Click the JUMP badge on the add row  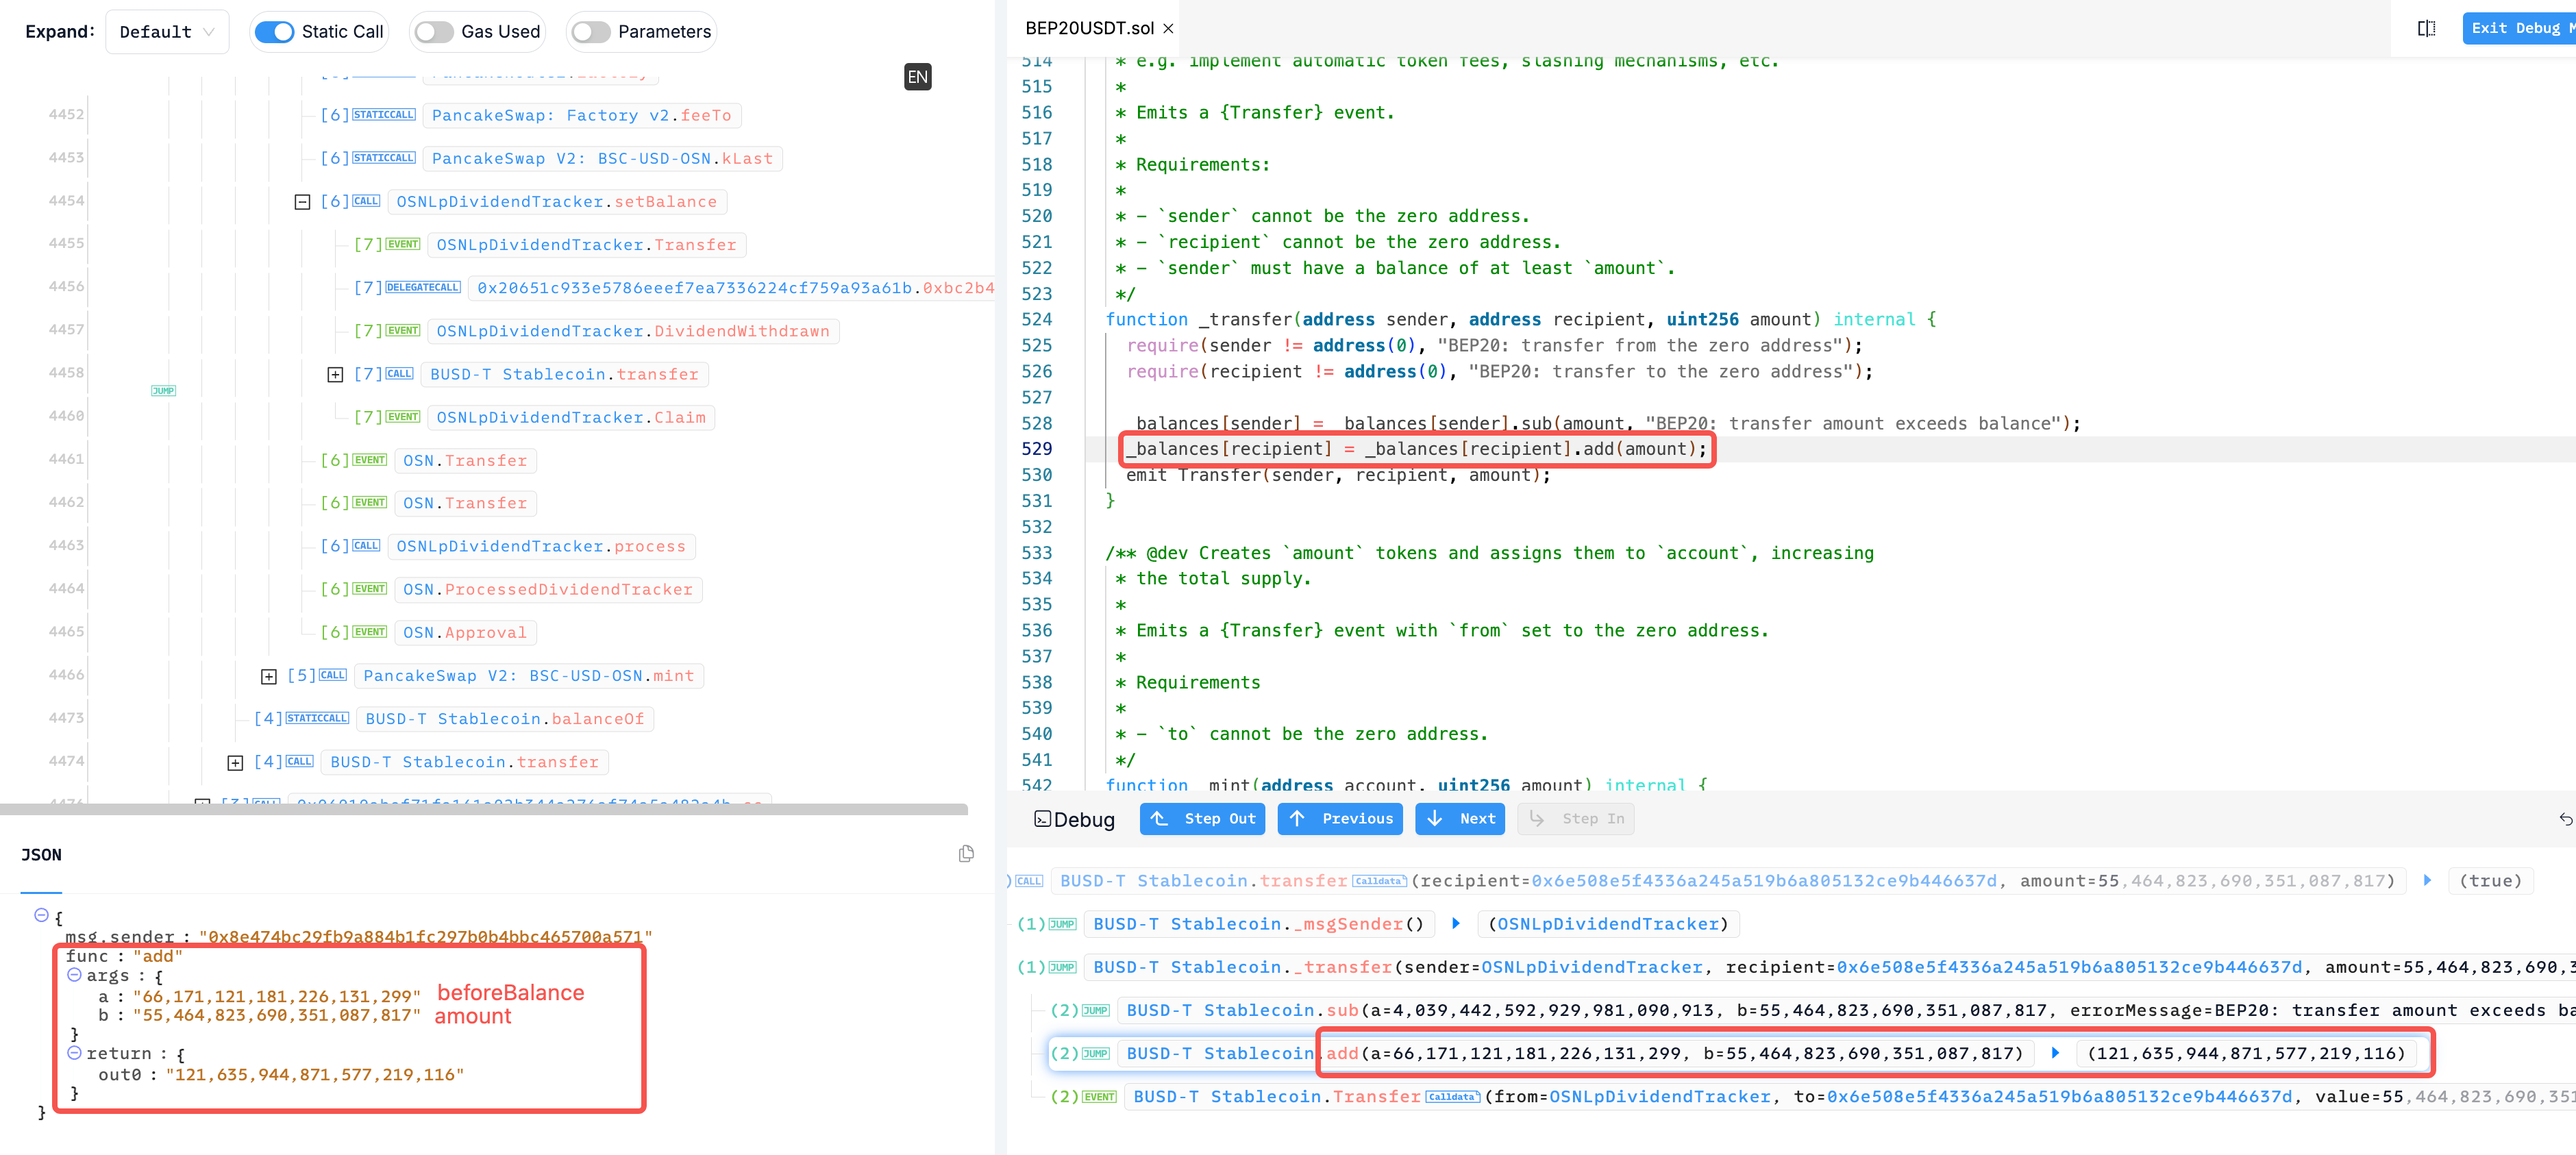1095,1054
